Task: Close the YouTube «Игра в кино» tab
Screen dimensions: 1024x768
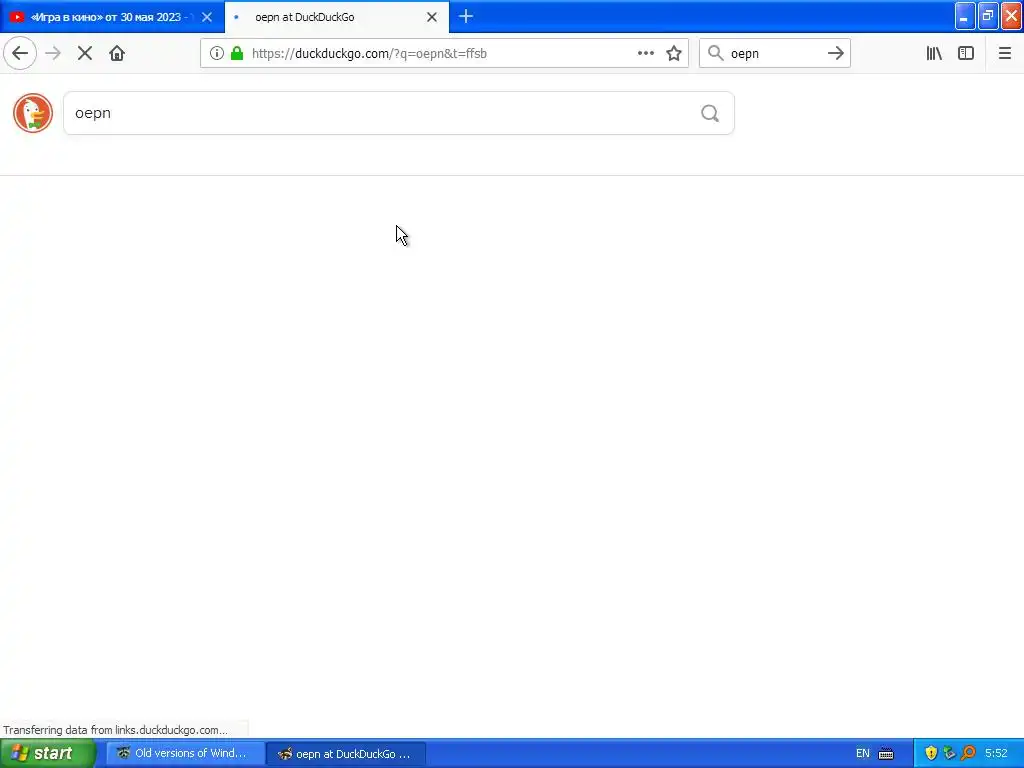Action: (207, 17)
